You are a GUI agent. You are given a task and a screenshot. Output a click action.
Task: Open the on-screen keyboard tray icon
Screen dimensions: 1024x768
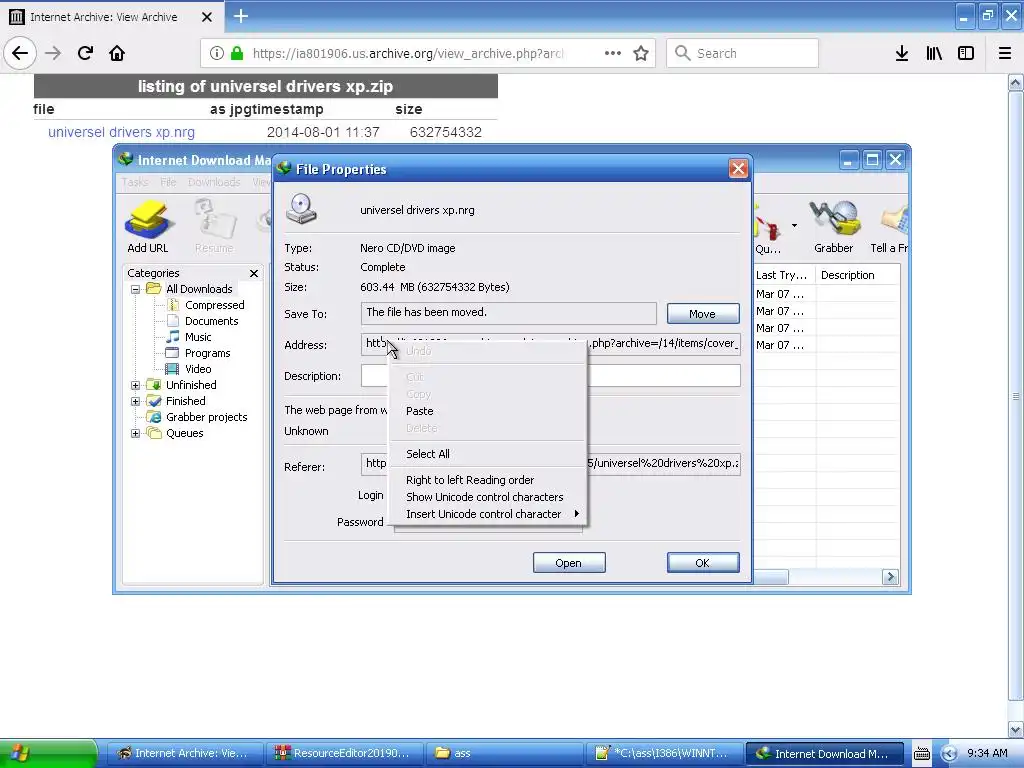click(921, 754)
